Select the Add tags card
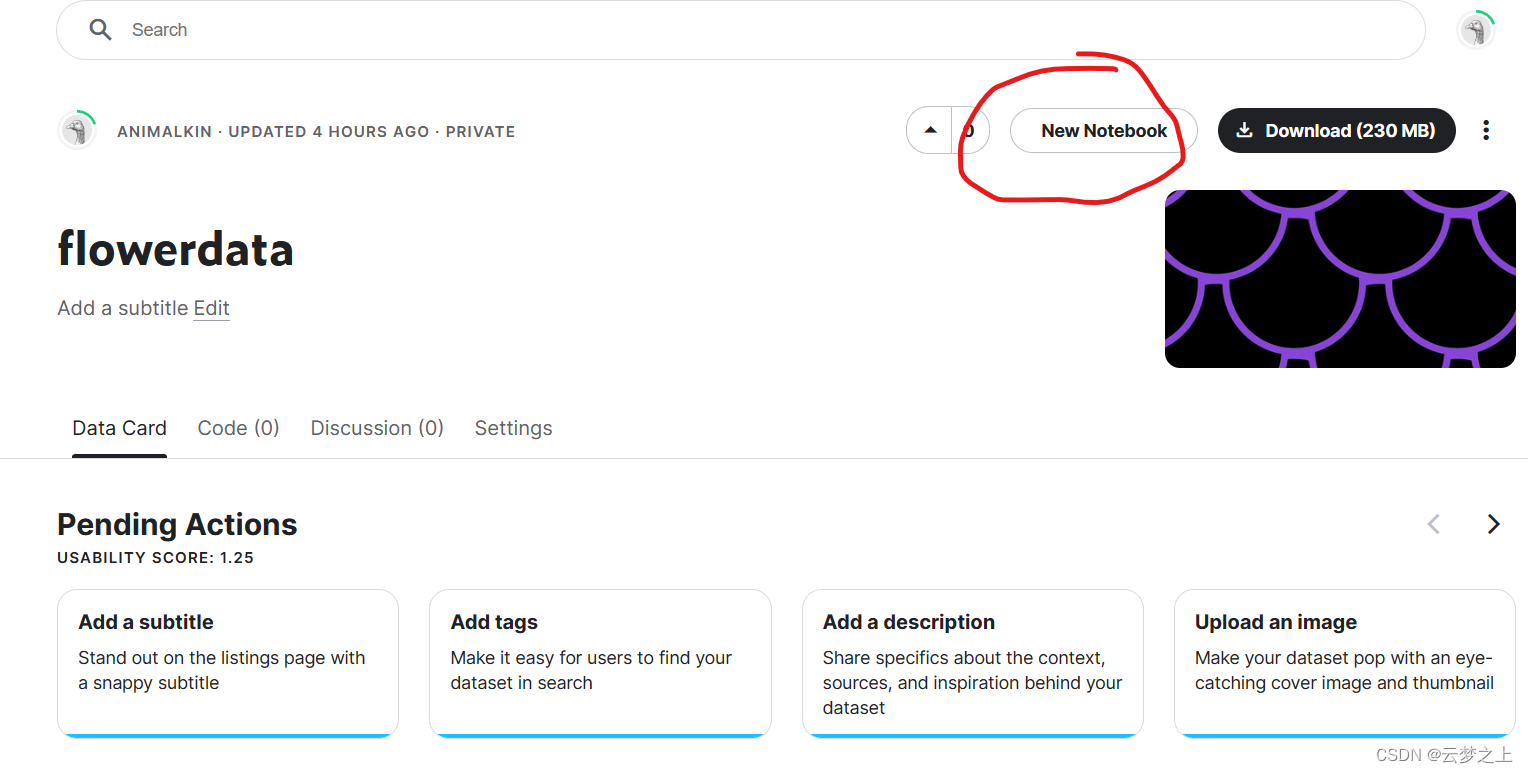Image resolution: width=1528 pixels, height=773 pixels. click(x=600, y=663)
